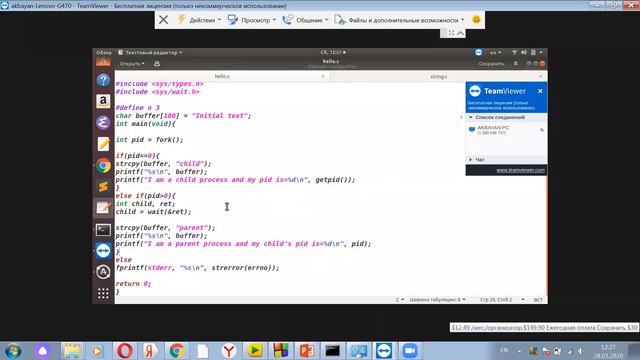Switch to the hello.c tab
The image size is (640, 360).
point(222,76)
